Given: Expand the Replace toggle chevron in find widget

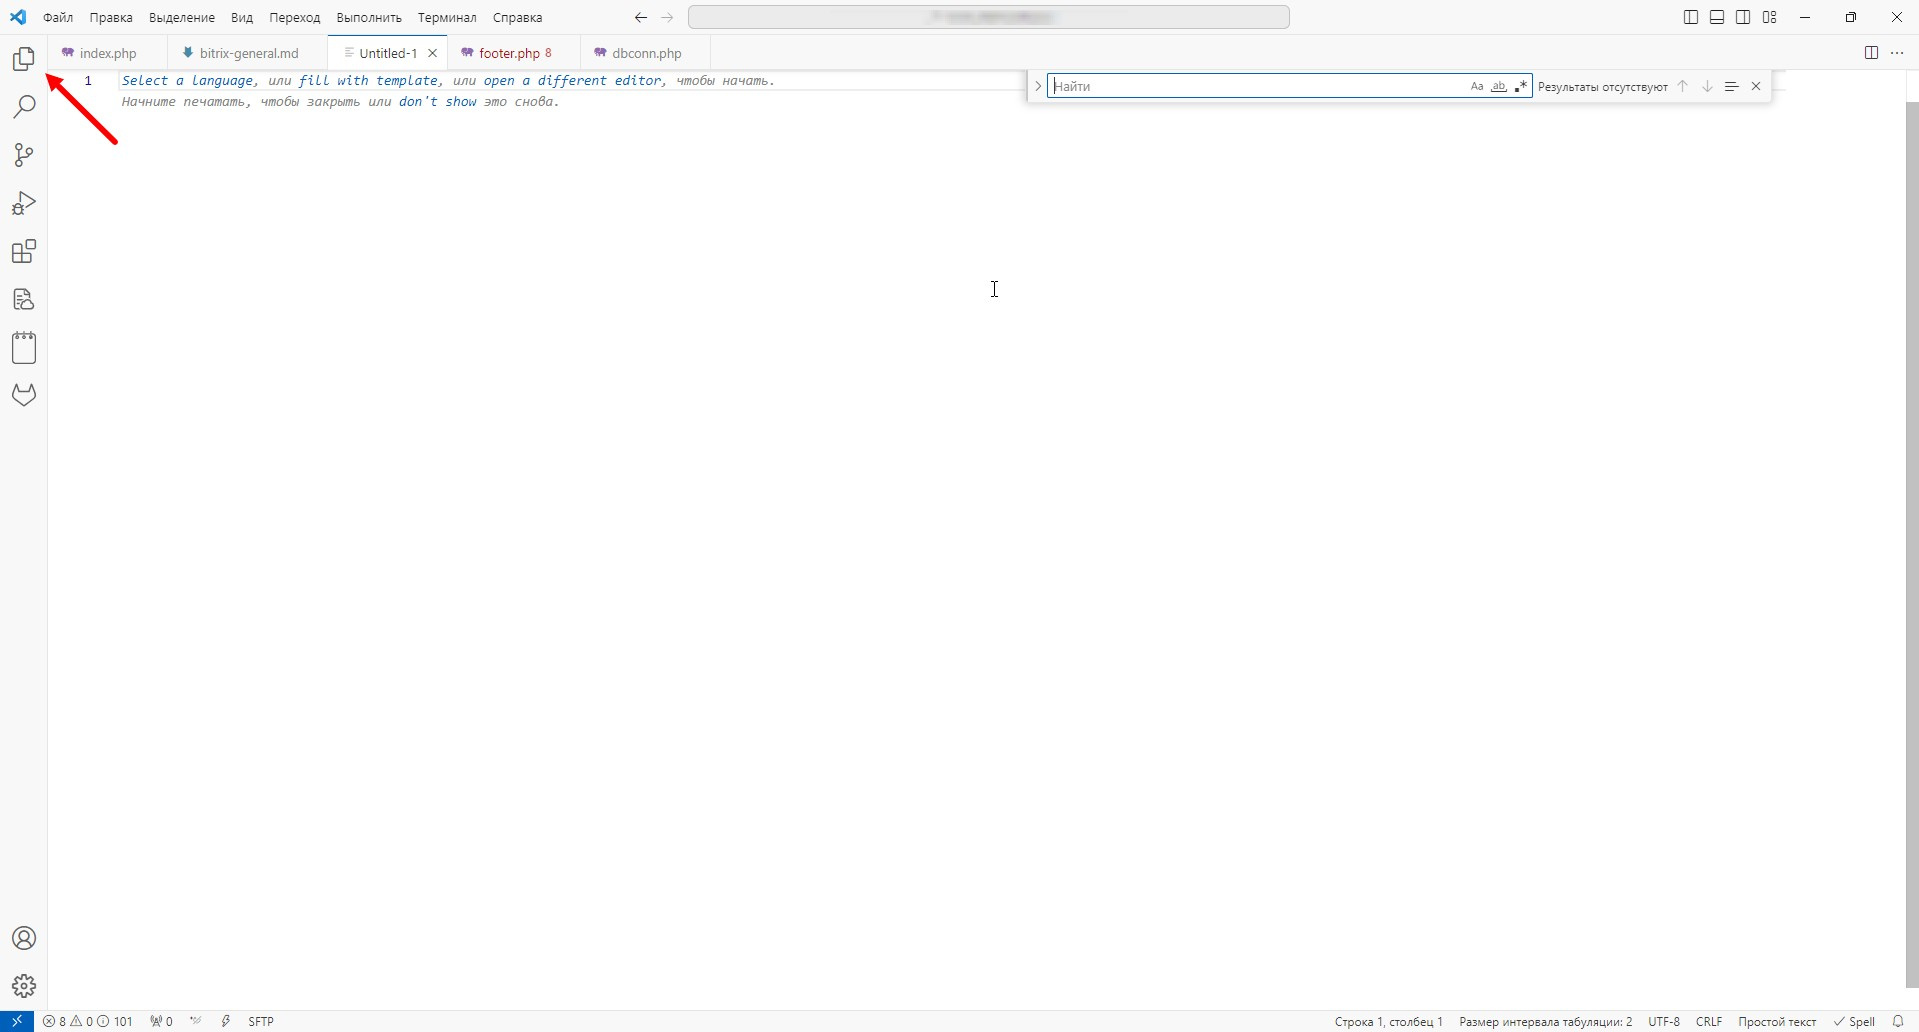Looking at the screenshot, I should 1038,87.
